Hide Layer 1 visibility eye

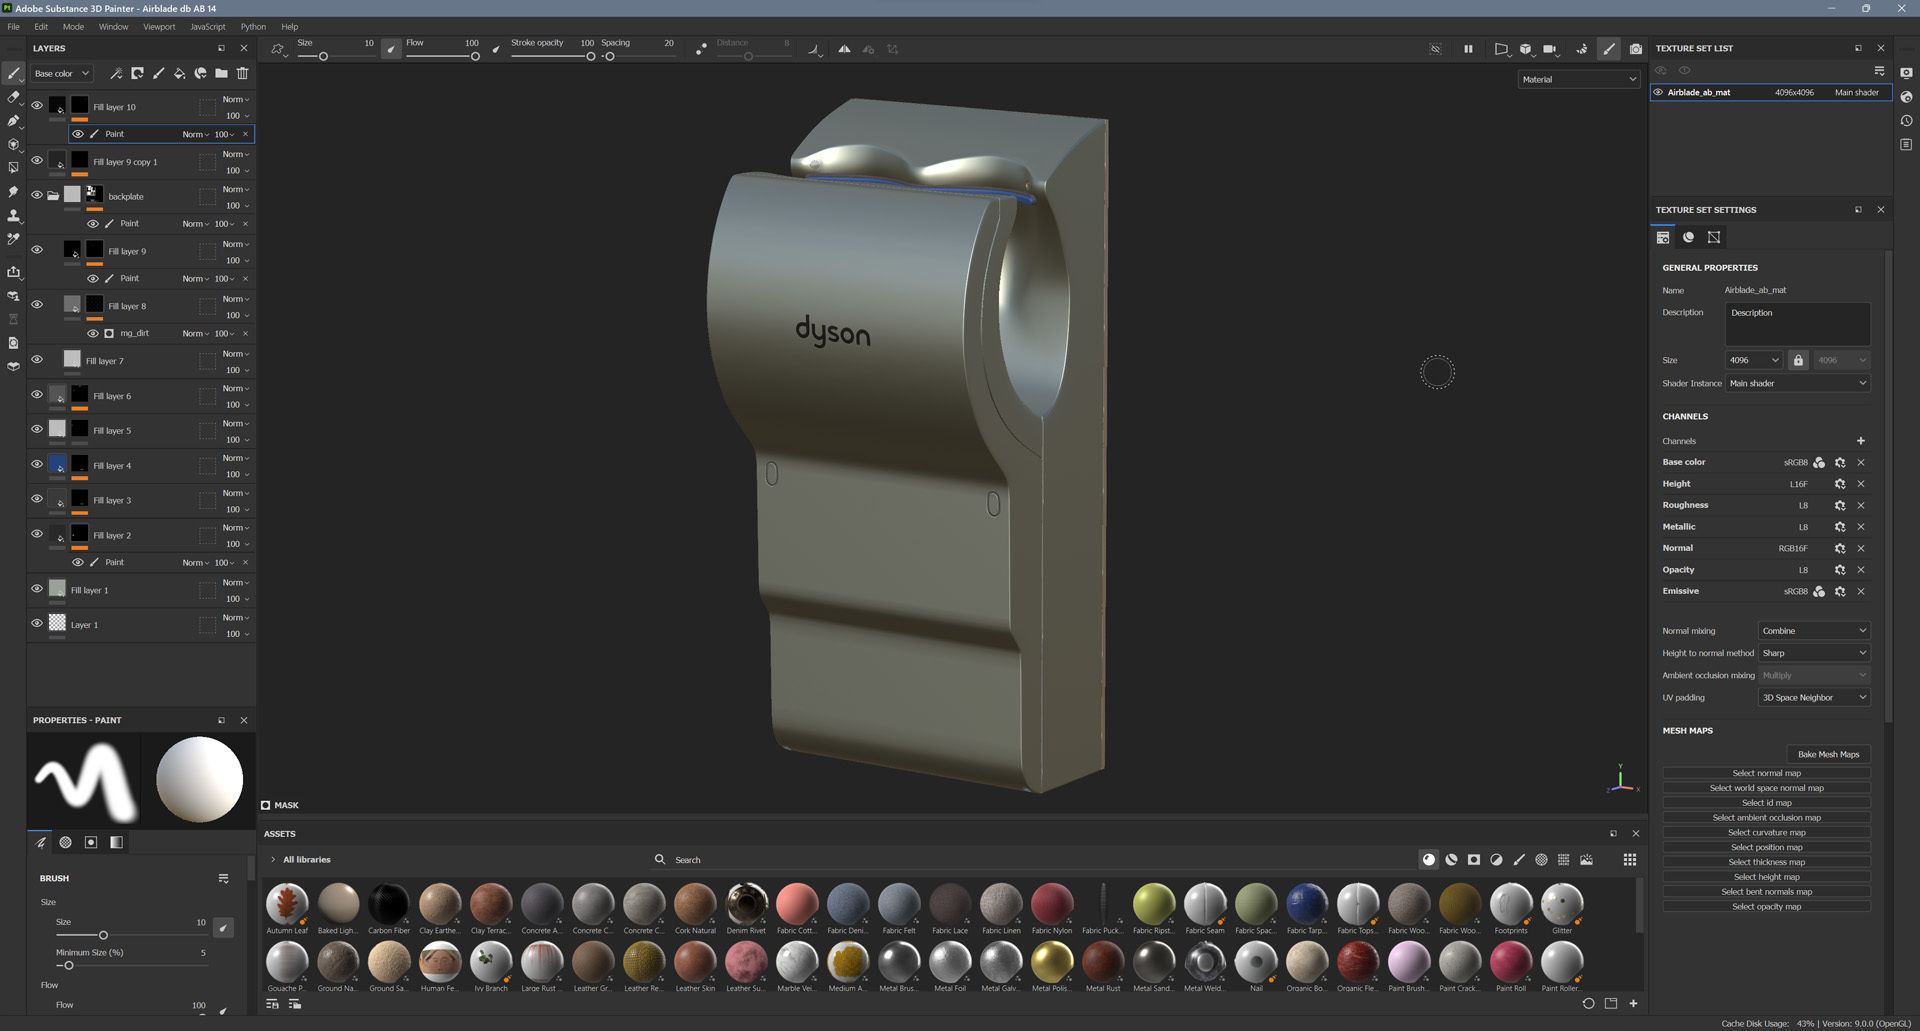37,623
